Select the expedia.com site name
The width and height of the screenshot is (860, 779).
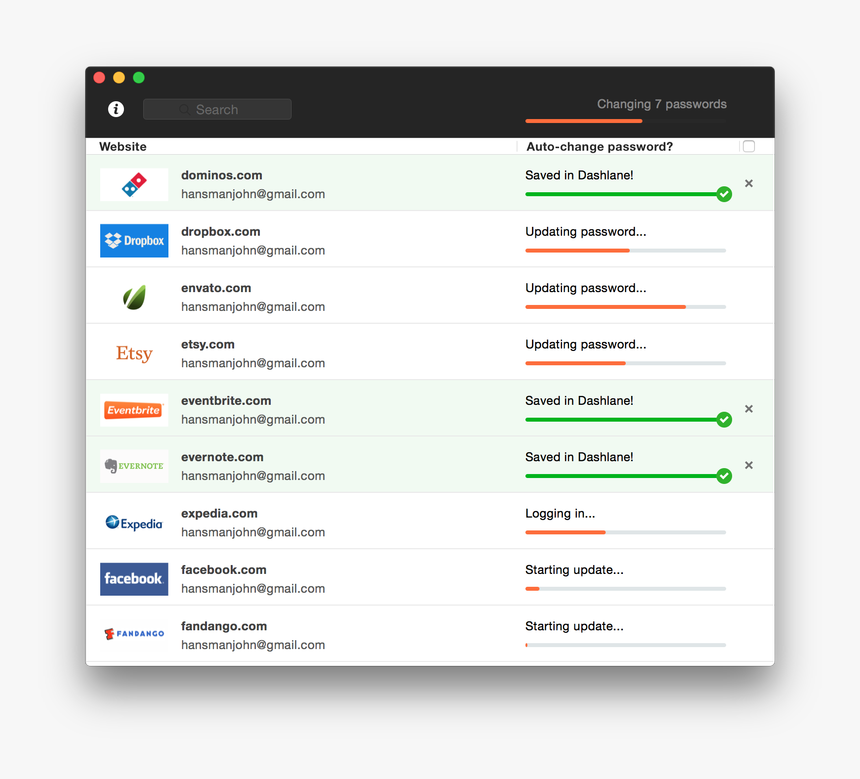click(219, 513)
